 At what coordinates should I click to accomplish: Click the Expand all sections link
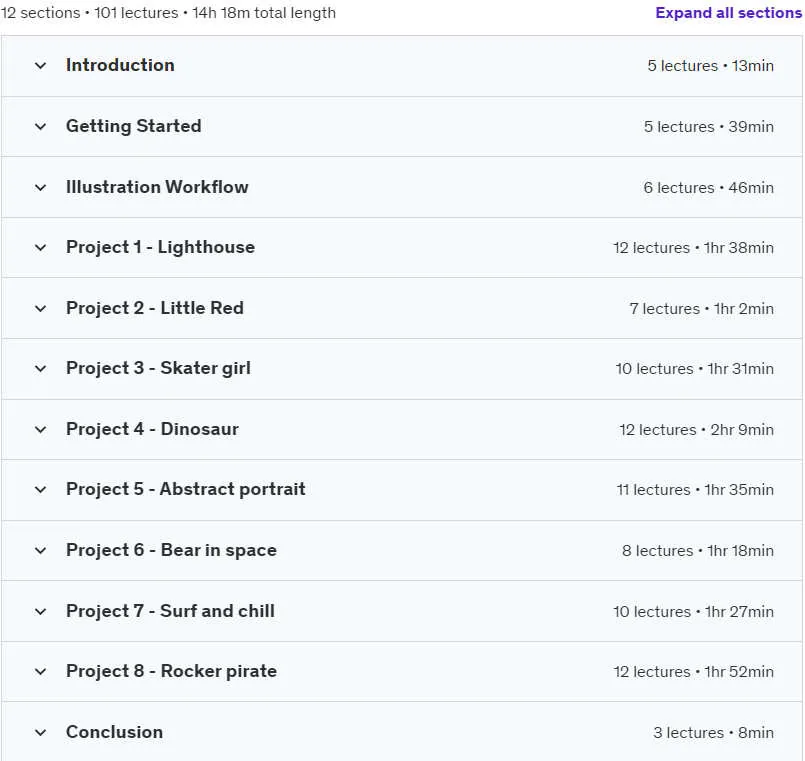[729, 13]
